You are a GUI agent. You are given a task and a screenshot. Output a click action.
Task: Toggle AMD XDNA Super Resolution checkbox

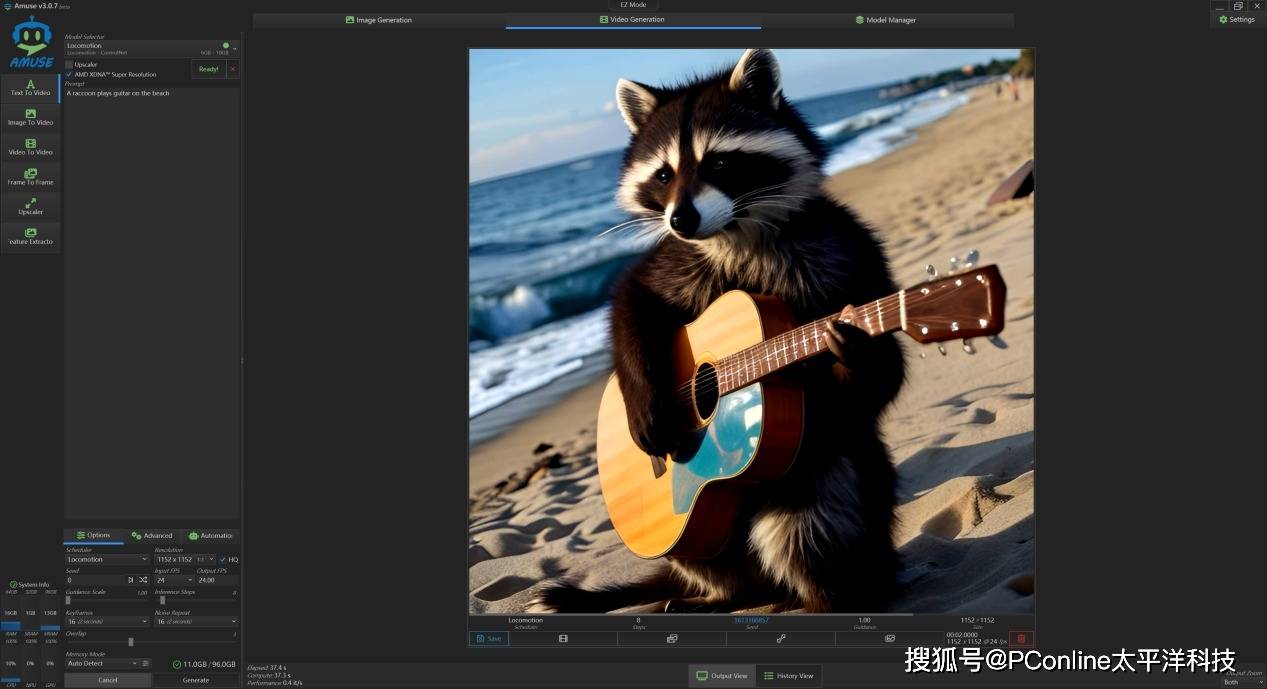click(x=69, y=74)
